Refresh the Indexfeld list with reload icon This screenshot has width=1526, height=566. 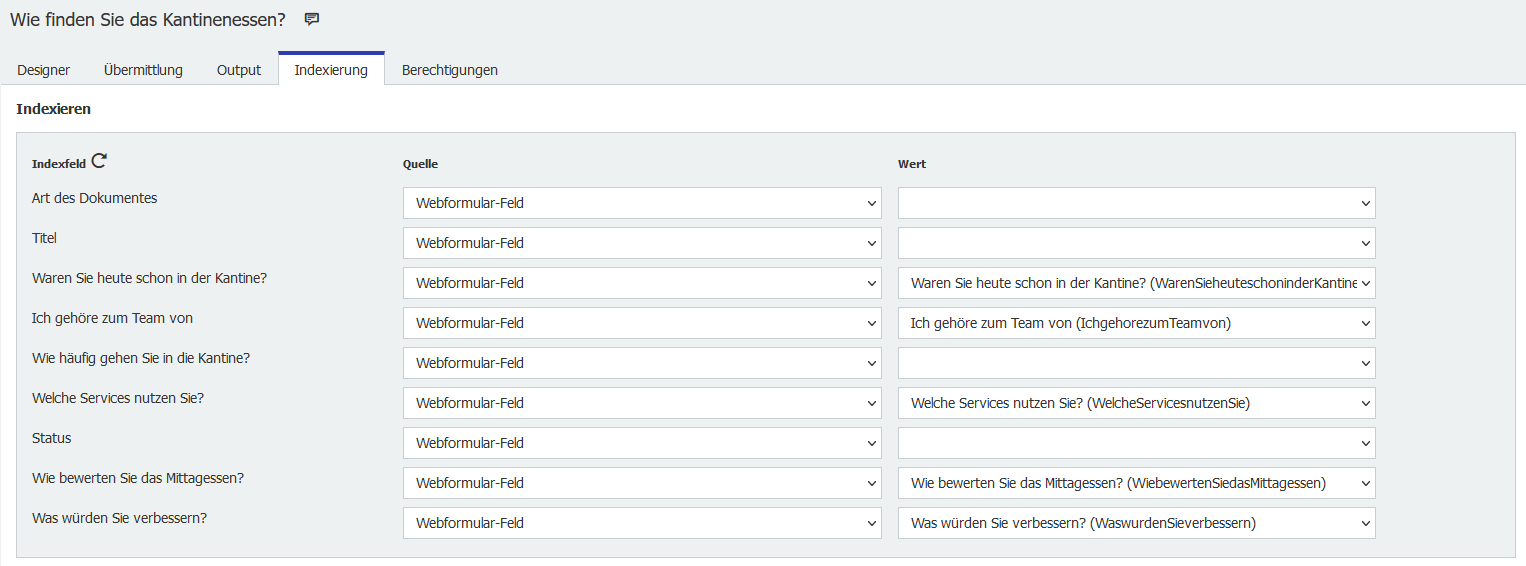99,160
